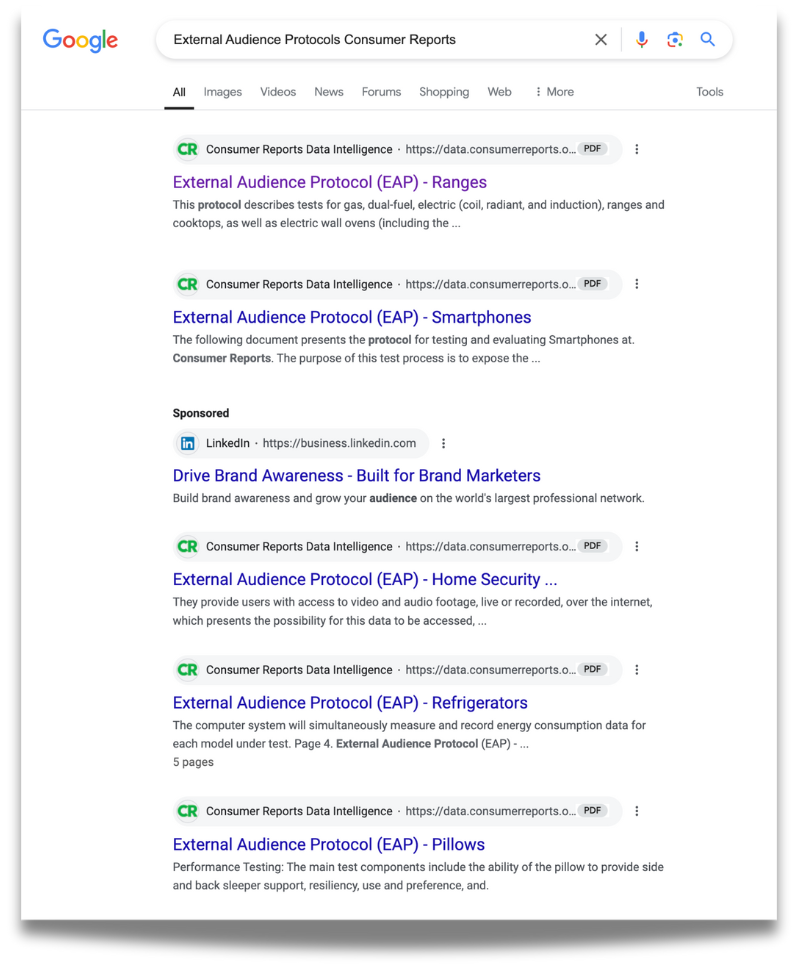Click CR favicon of the Ranges result
This screenshot has width=799, height=971.
tap(188, 149)
